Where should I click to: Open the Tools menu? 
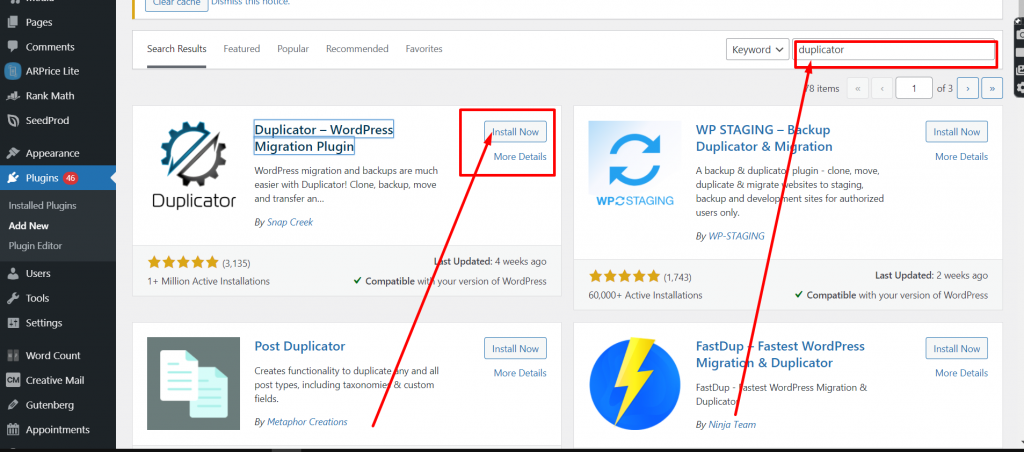click(37, 299)
